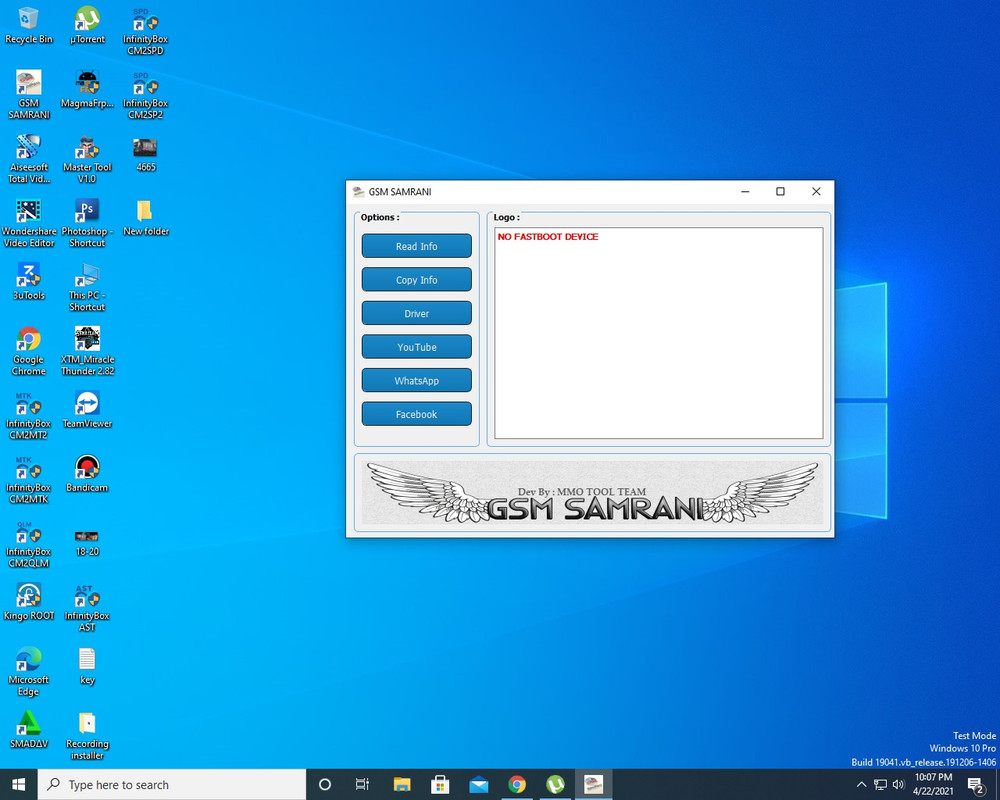1000x800 pixels.
Task: Select the Wondershare Video Editor icon
Action: point(29,224)
